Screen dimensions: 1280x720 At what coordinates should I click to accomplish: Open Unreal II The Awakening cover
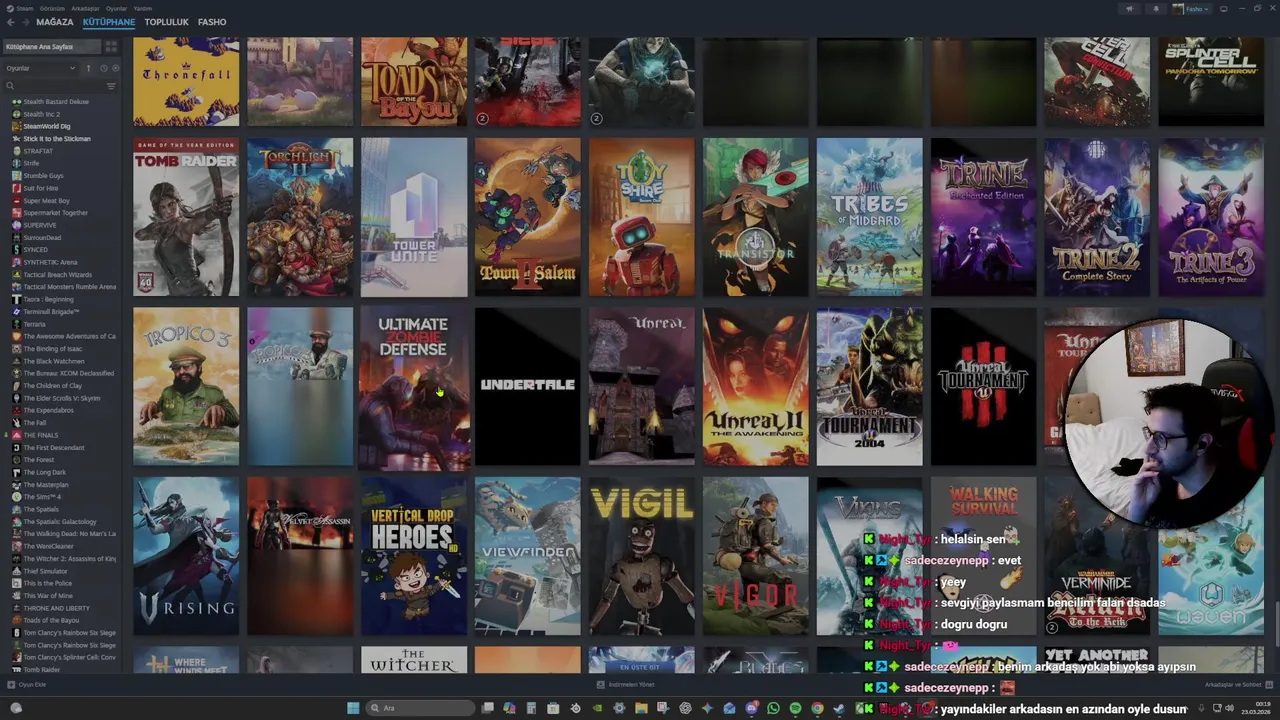(x=756, y=386)
